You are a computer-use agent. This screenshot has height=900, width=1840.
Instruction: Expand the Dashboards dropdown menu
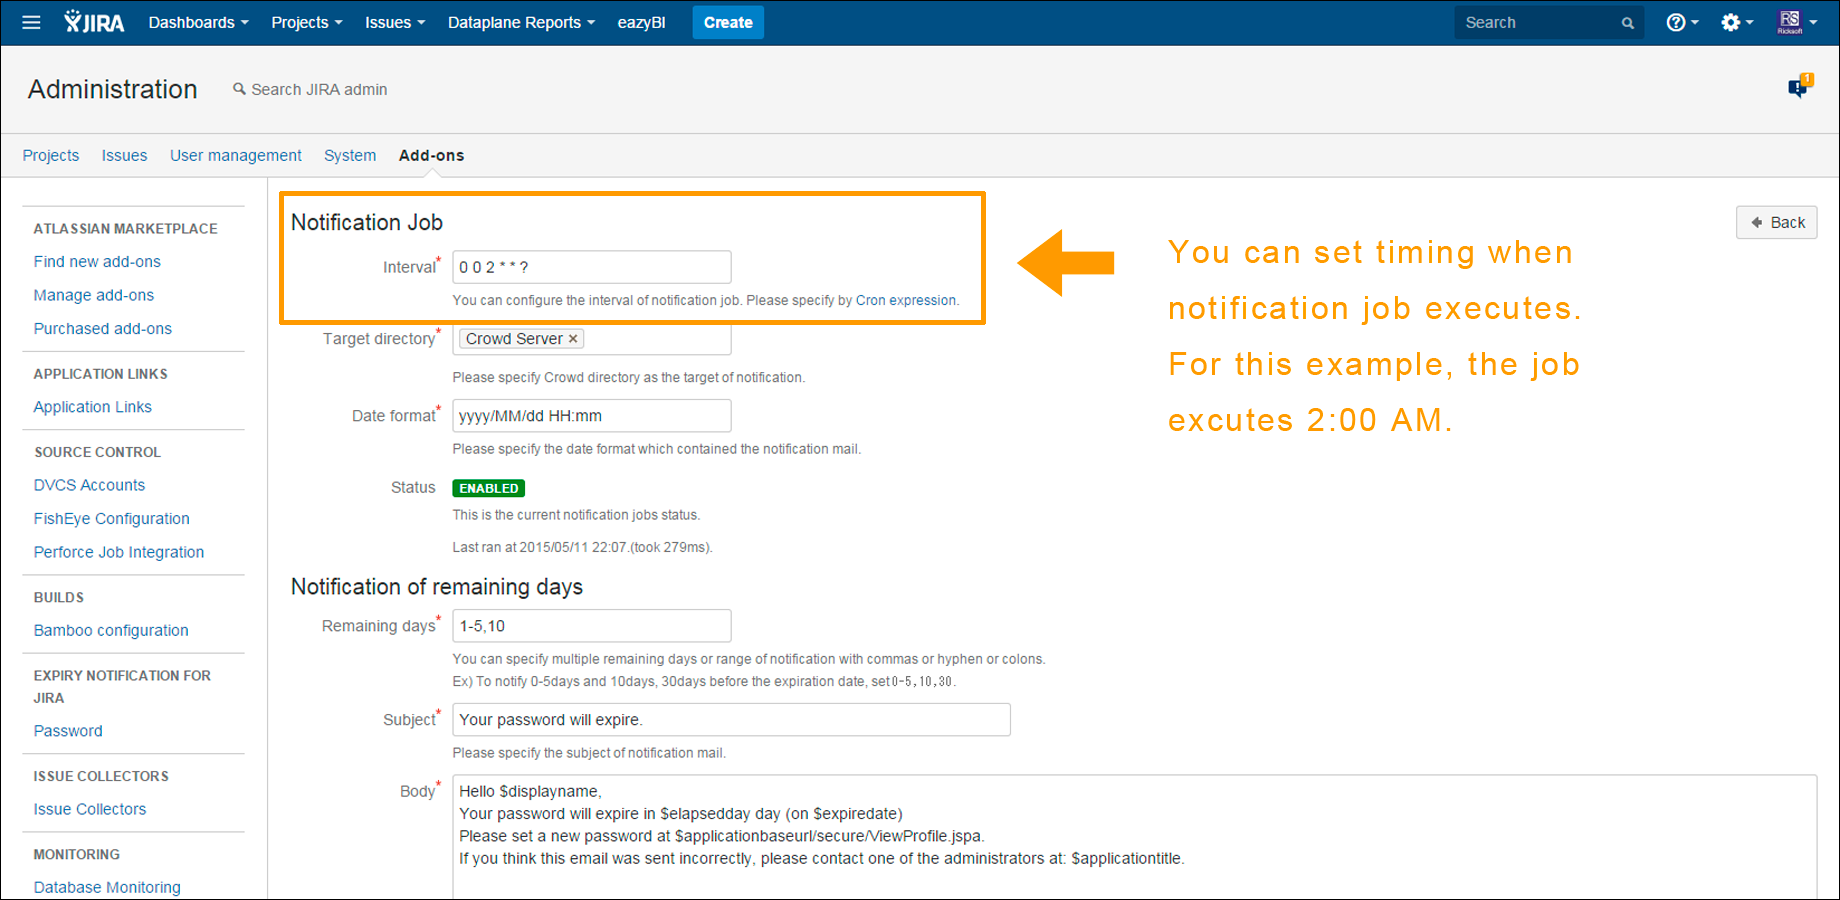click(198, 22)
